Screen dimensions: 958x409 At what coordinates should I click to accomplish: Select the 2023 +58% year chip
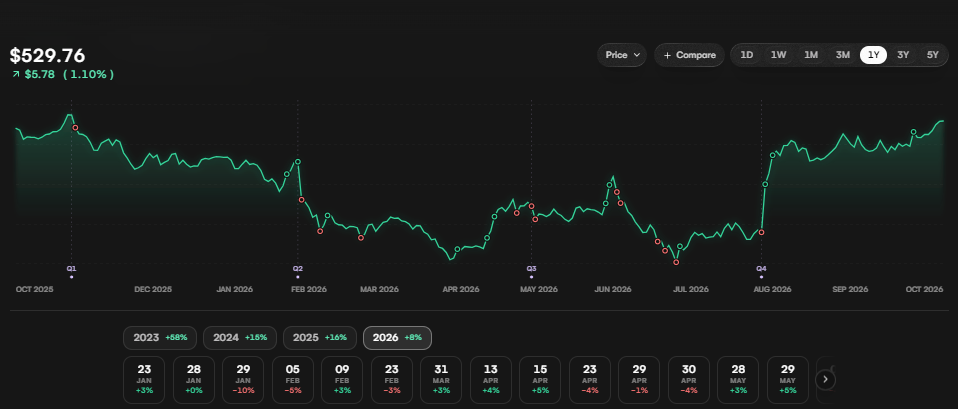tap(160, 337)
